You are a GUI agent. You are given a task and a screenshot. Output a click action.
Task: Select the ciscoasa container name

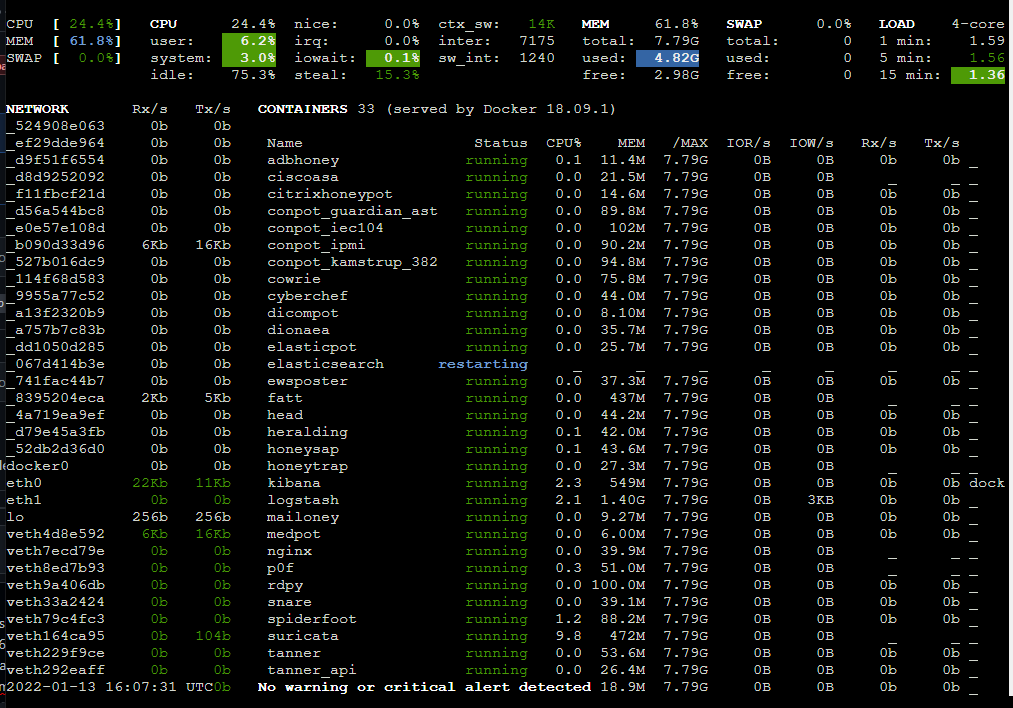click(303, 177)
